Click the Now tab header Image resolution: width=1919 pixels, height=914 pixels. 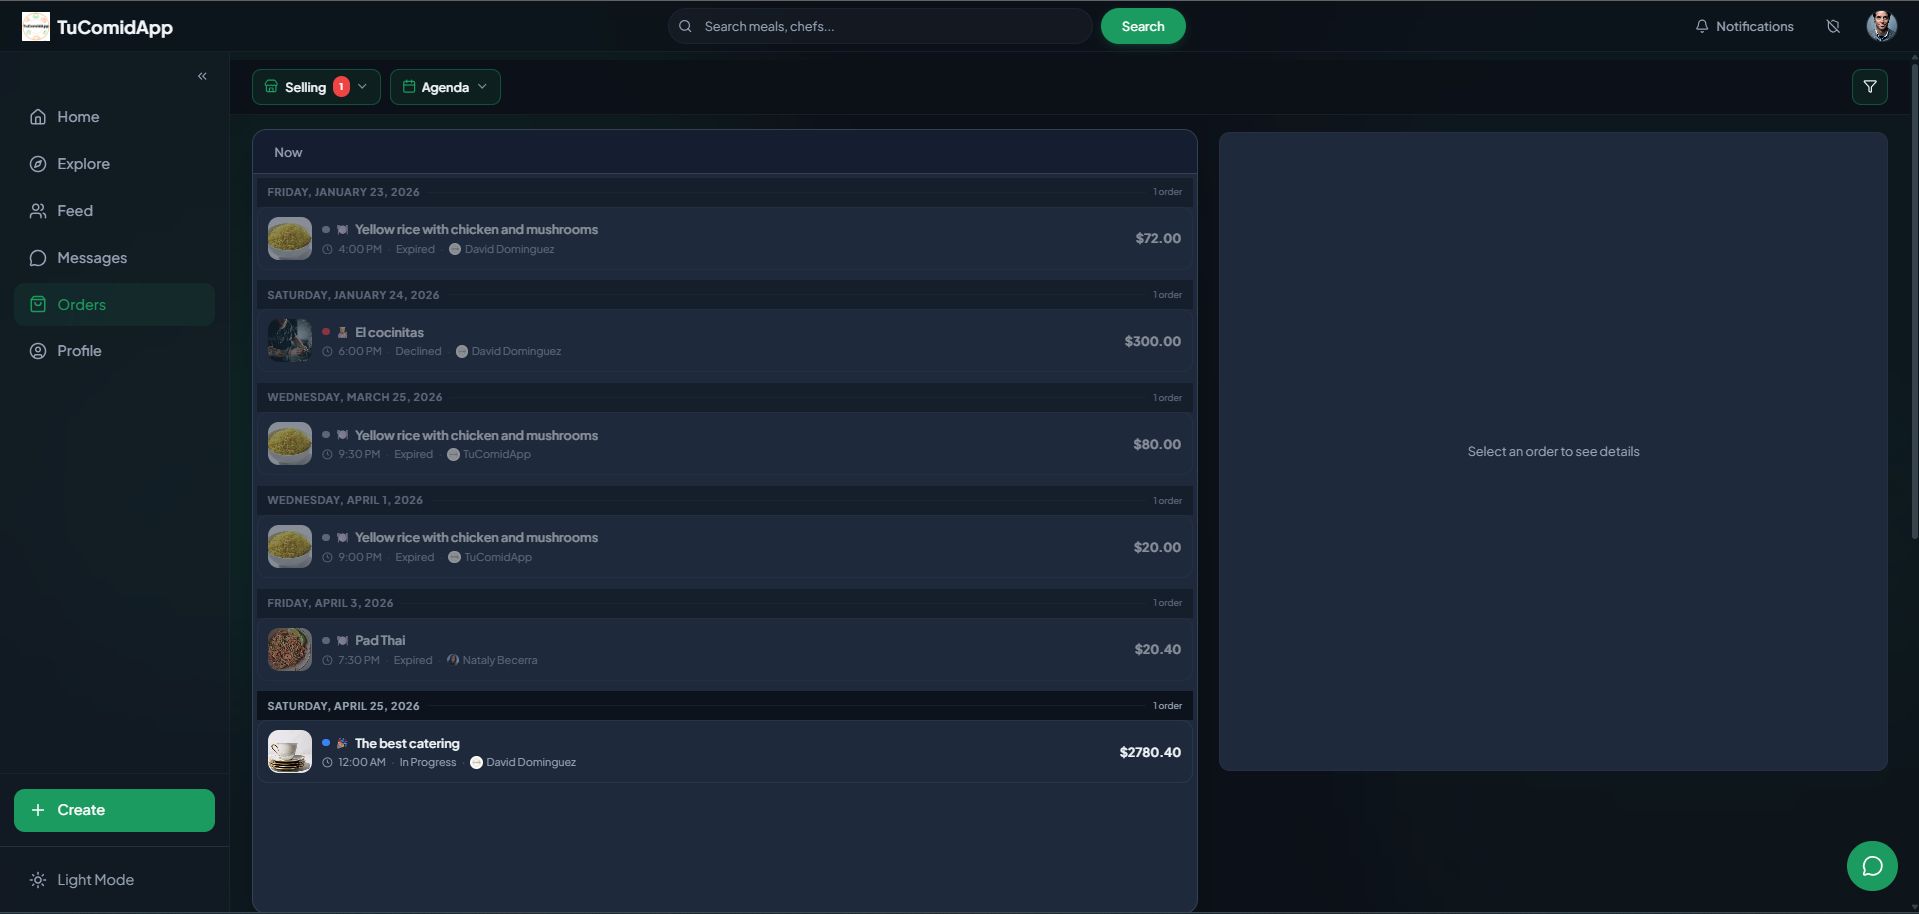point(288,152)
